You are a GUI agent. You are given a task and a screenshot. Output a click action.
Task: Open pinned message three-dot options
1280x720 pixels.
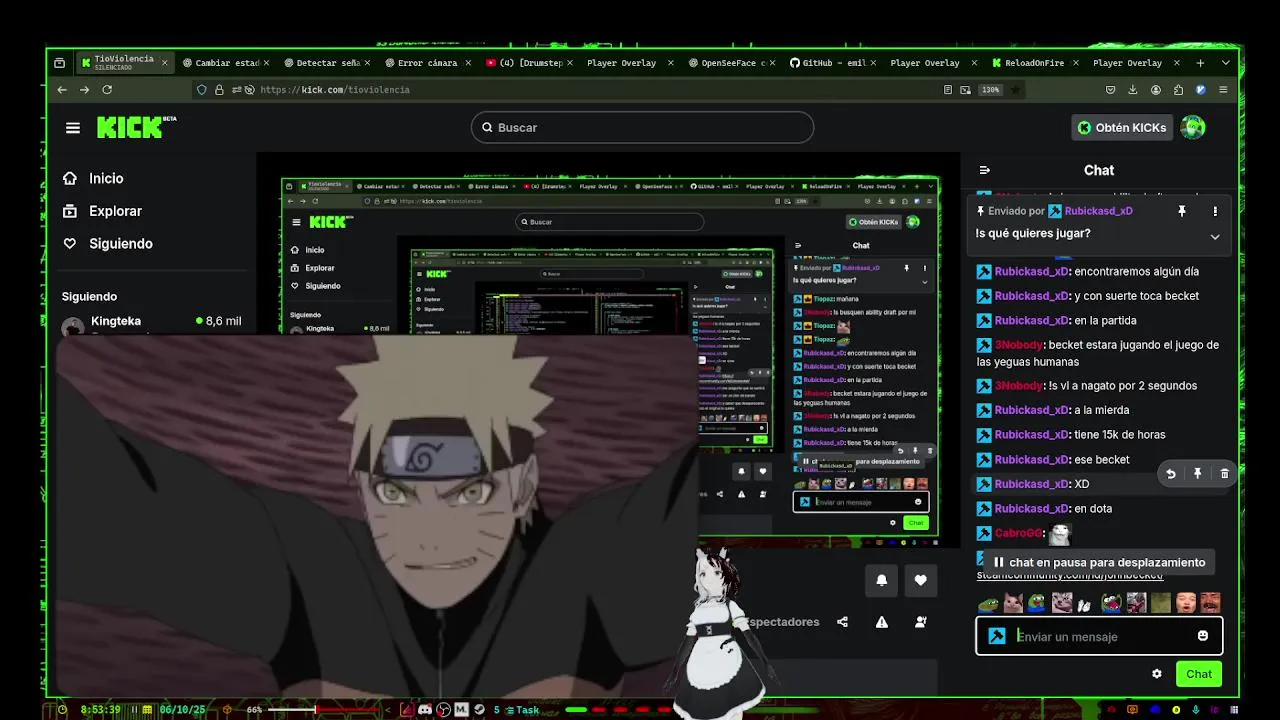(1215, 211)
